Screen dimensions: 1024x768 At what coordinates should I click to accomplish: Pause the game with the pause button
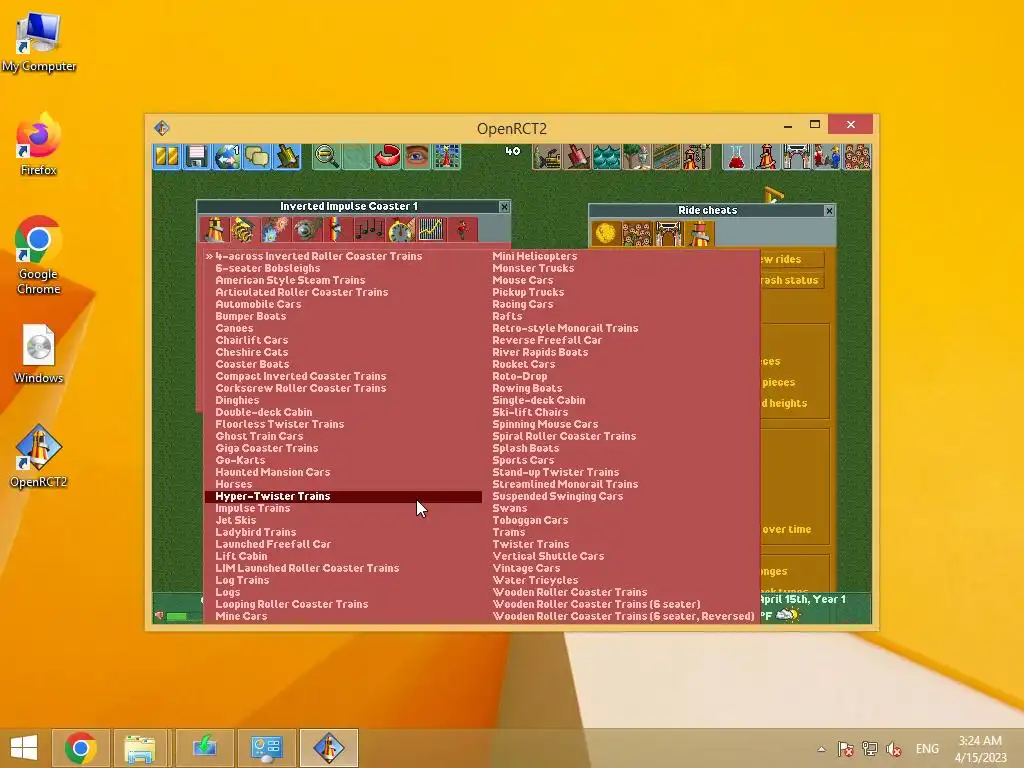167,157
